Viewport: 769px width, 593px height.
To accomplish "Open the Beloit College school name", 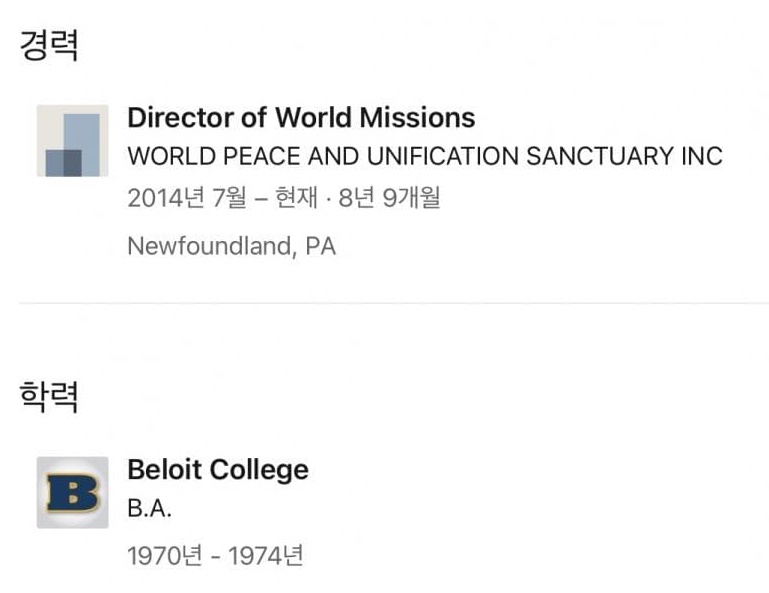I will point(217,470).
